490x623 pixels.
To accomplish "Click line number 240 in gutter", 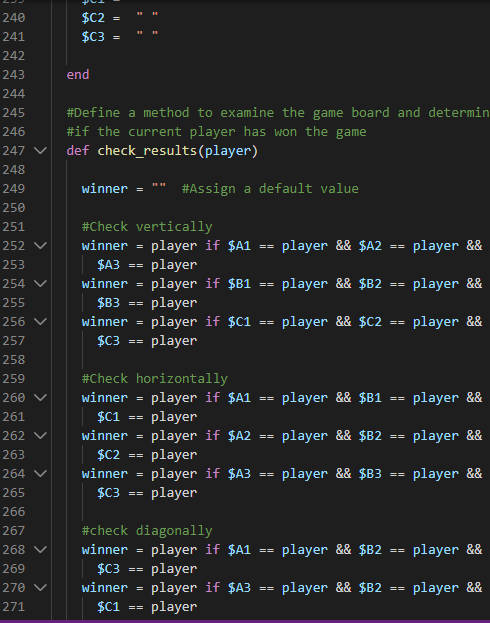I will point(14,17).
